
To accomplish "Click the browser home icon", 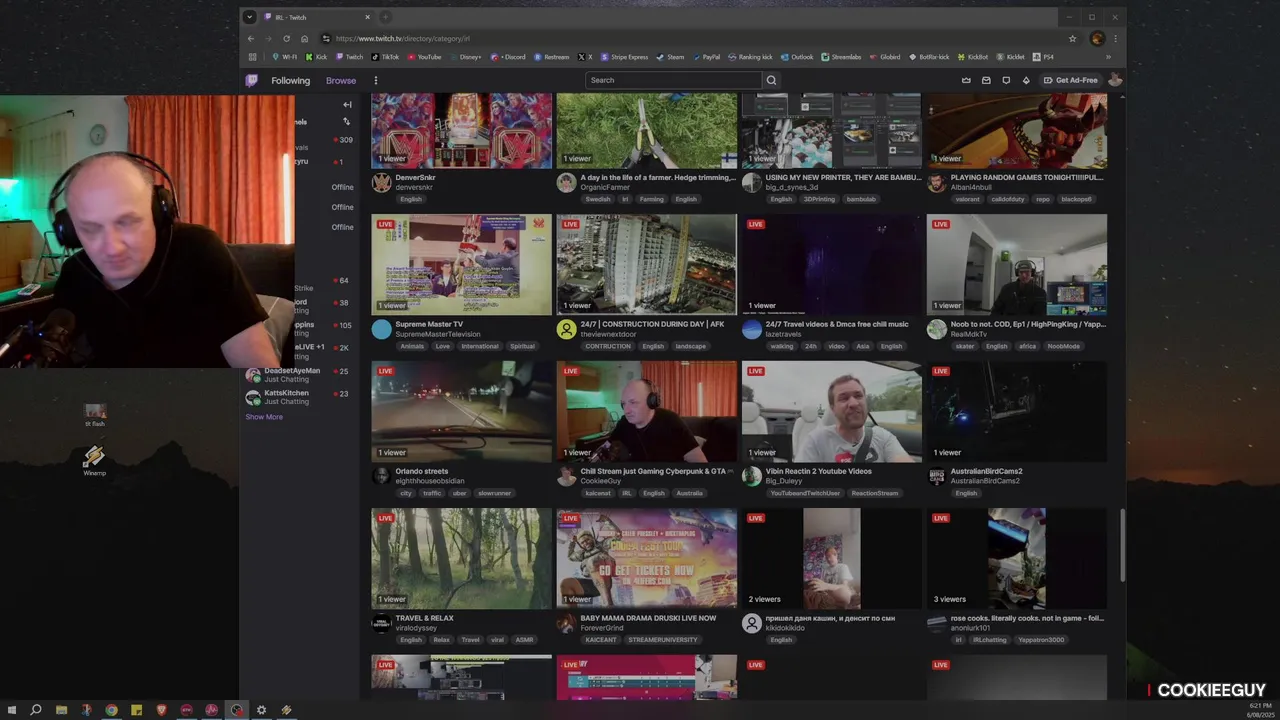I will (305, 39).
